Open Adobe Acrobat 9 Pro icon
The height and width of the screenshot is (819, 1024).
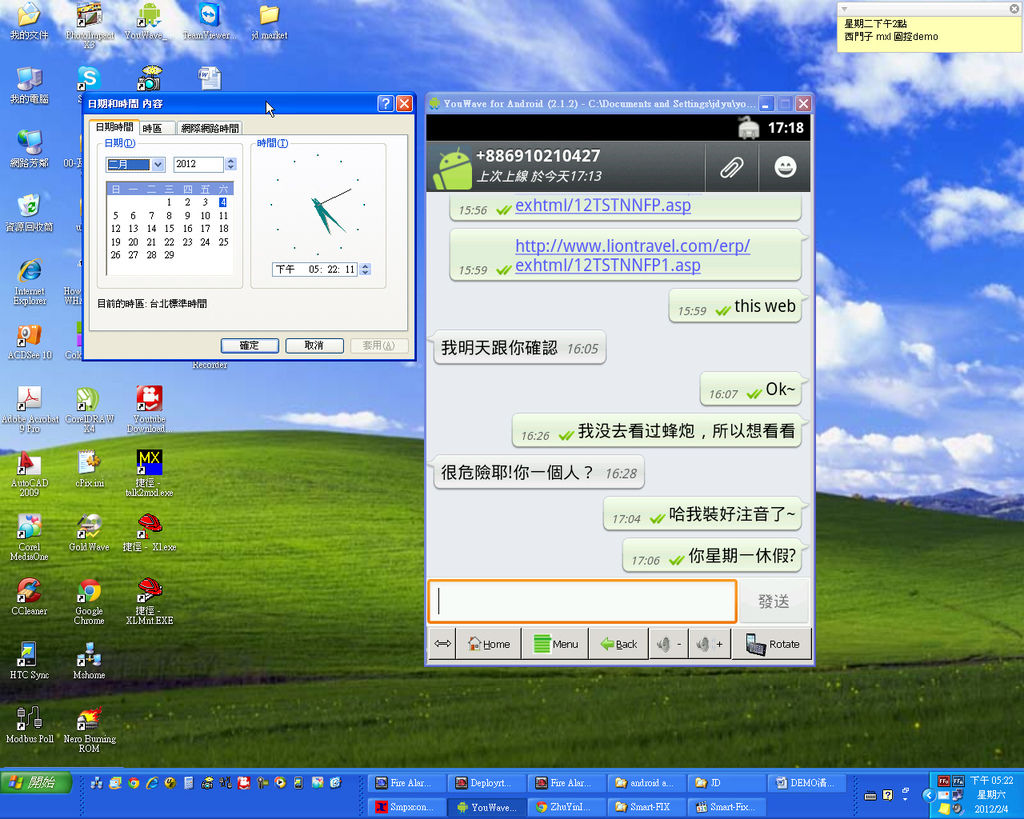tap(30, 410)
